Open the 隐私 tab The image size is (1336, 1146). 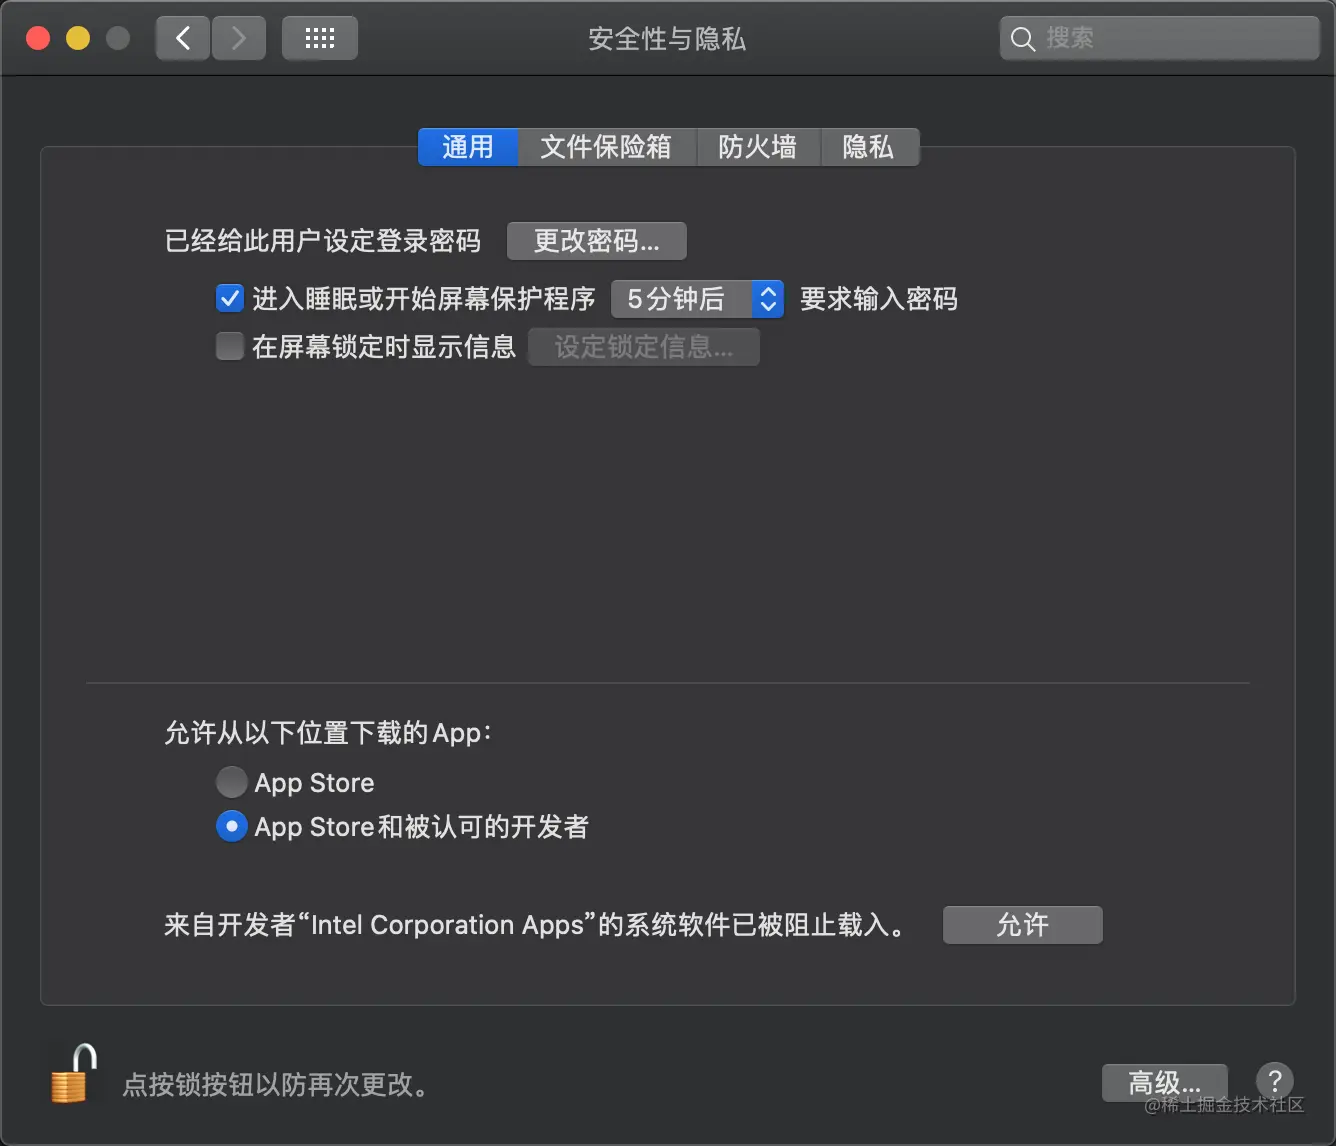[x=868, y=147]
